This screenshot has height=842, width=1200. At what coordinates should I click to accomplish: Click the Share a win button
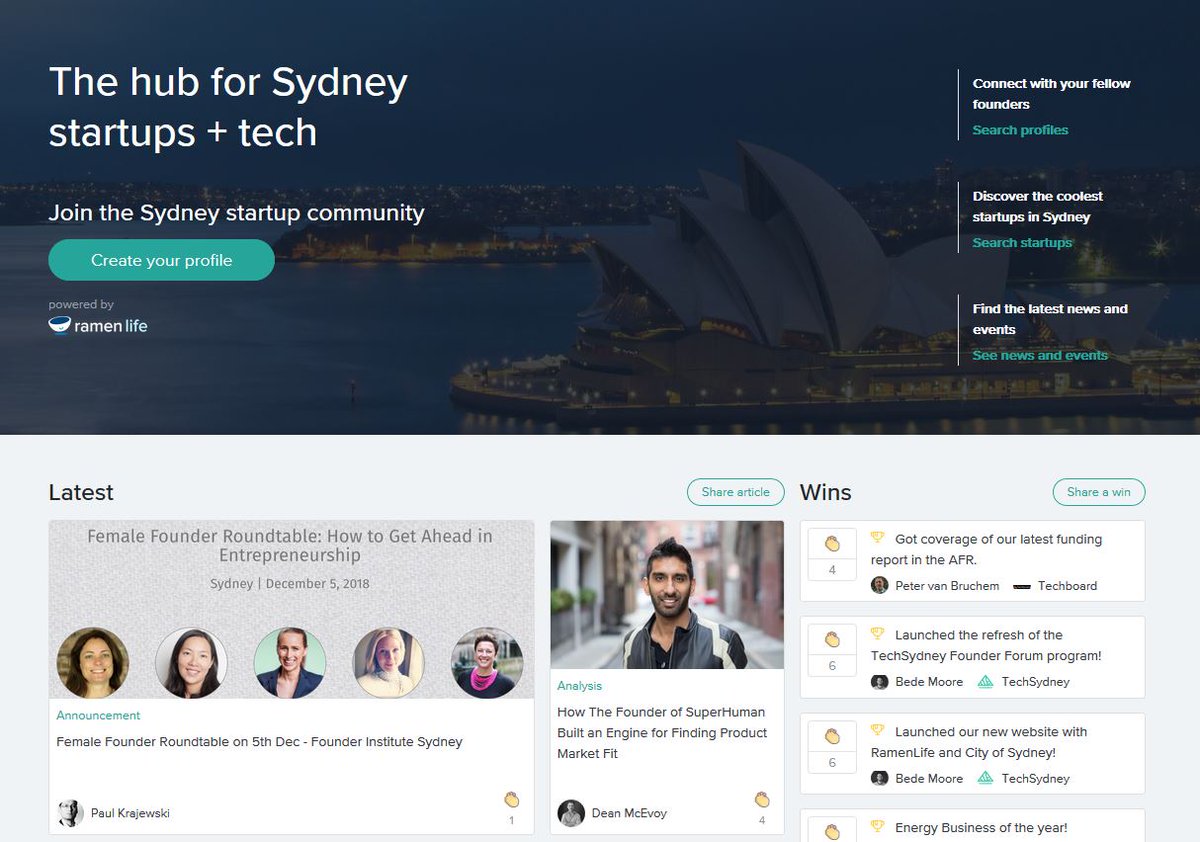[x=1098, y=491]
